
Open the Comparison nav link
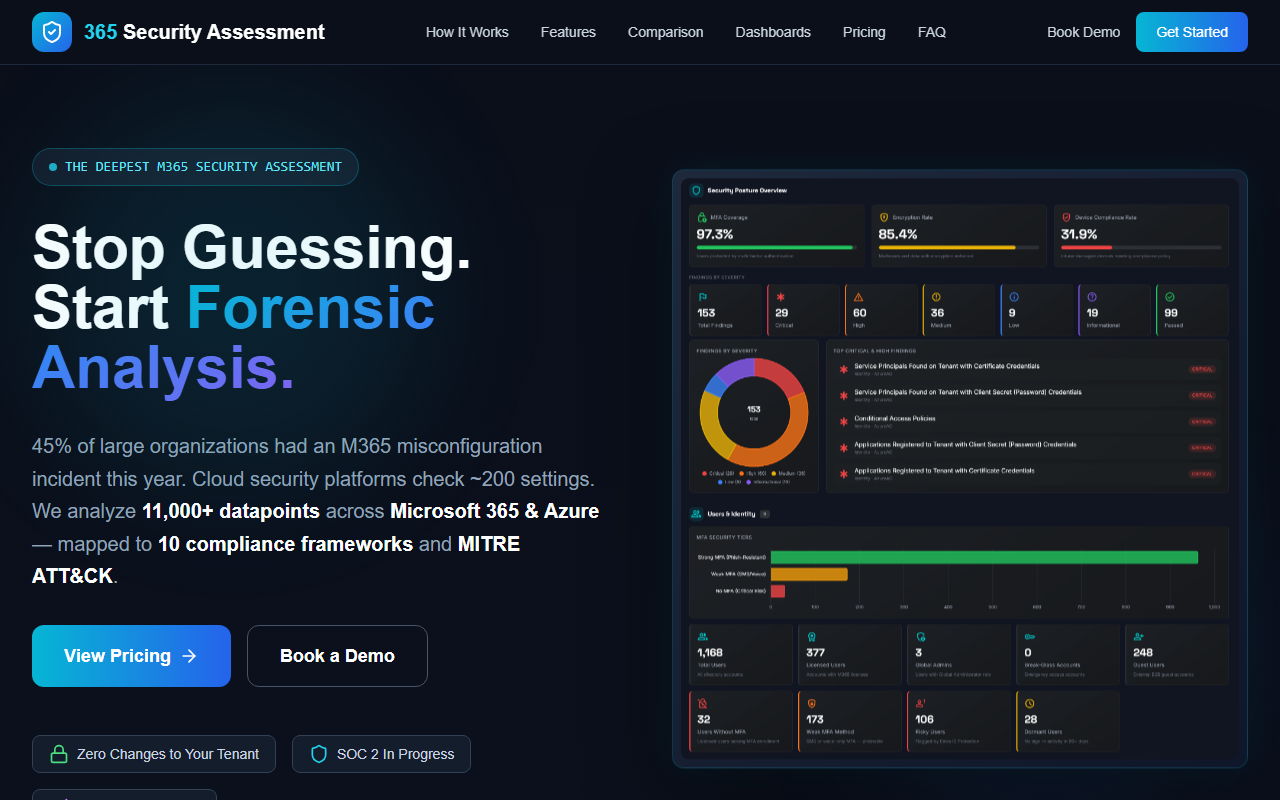point(665,32)
